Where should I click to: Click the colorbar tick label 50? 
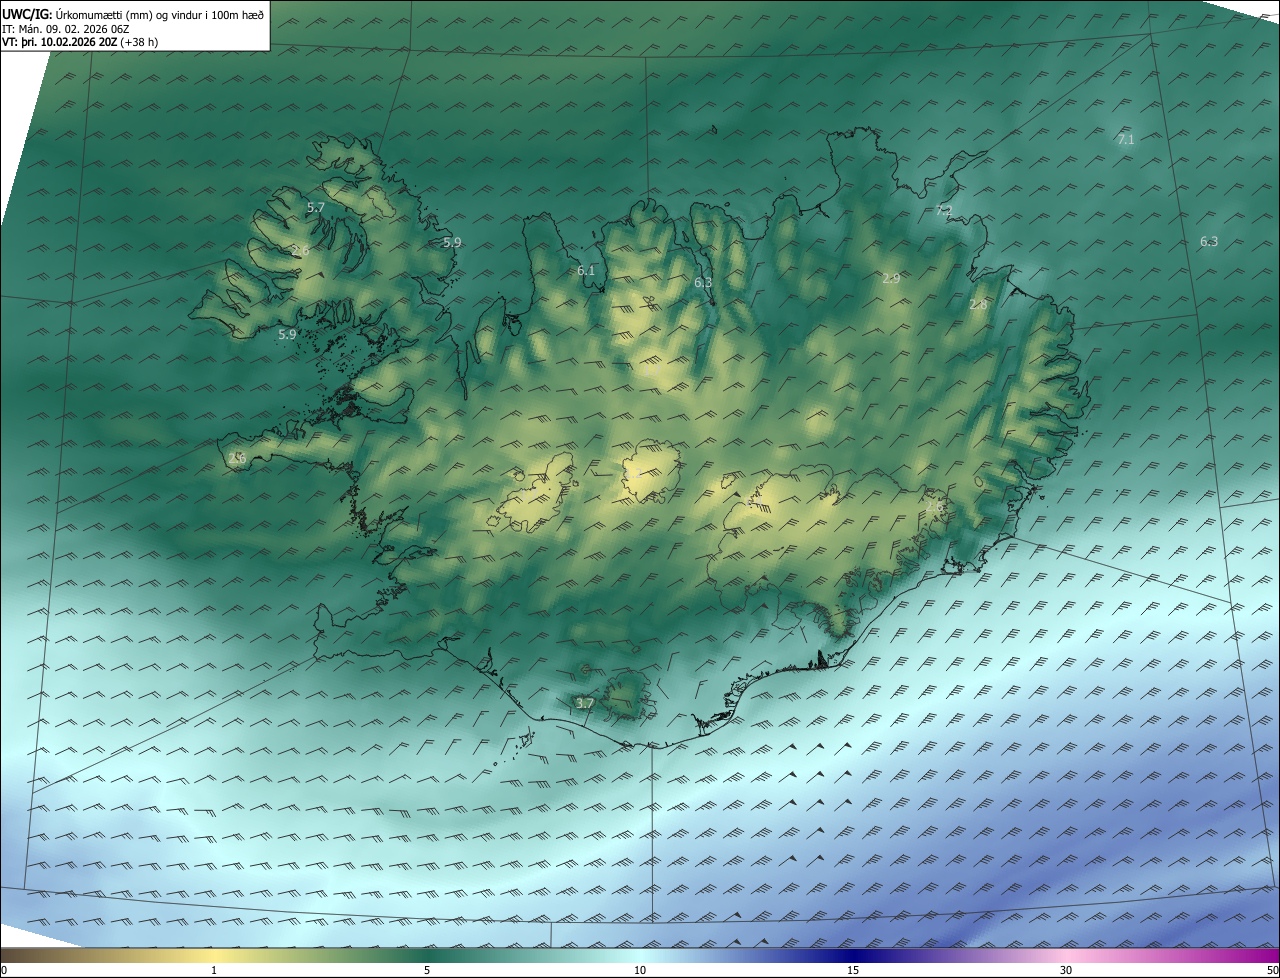coord(1272,970)
